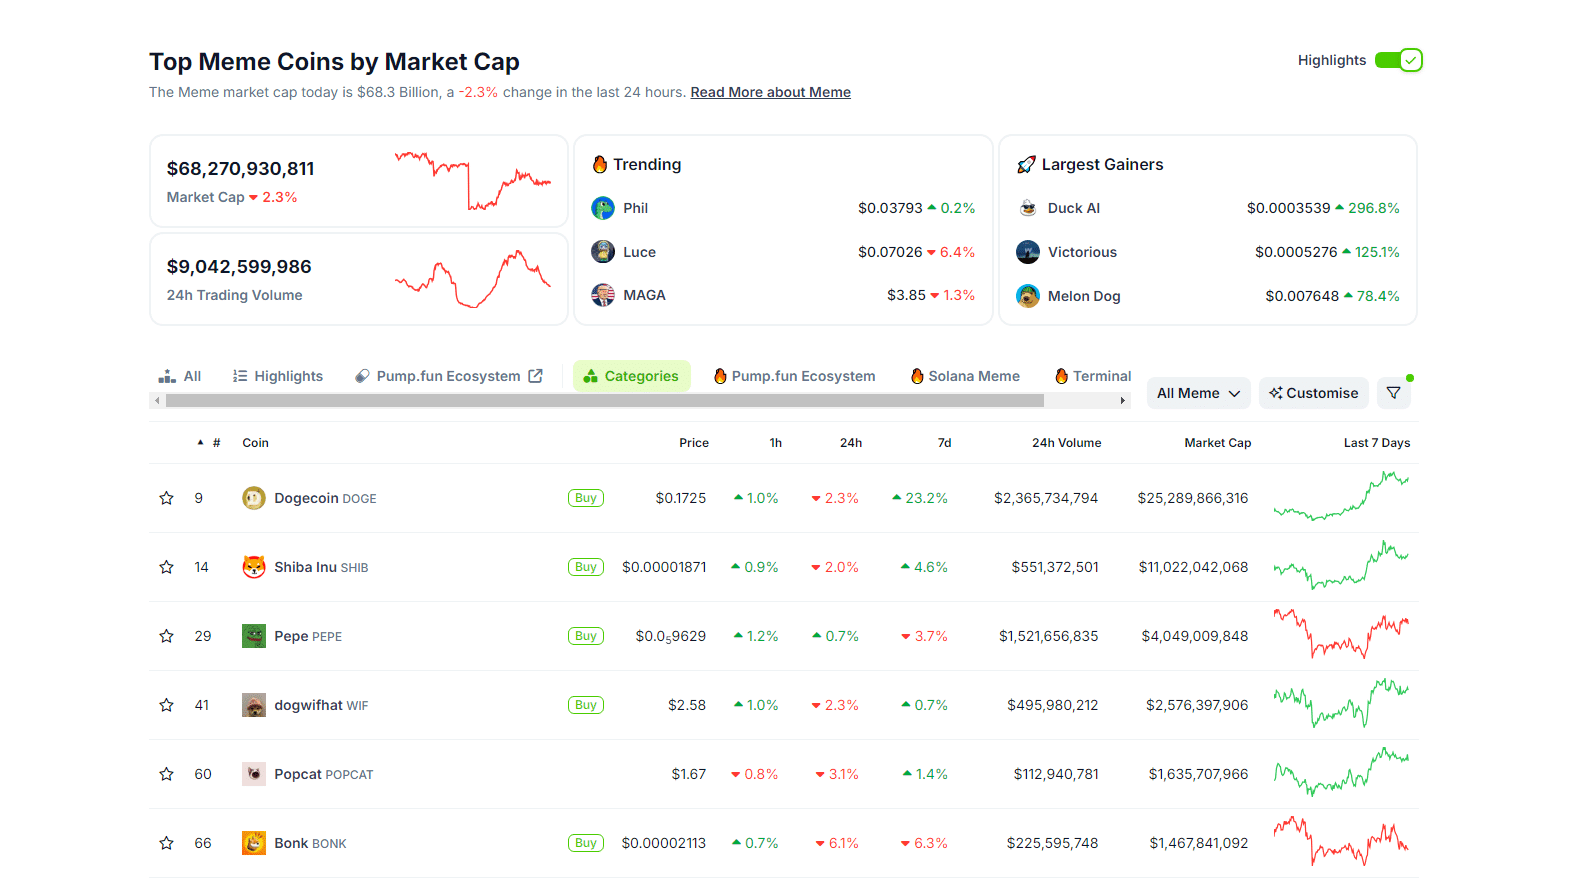Open the Bonk coin logo
This screenshot has width=1592, height=882.
[x=254, y=843]
